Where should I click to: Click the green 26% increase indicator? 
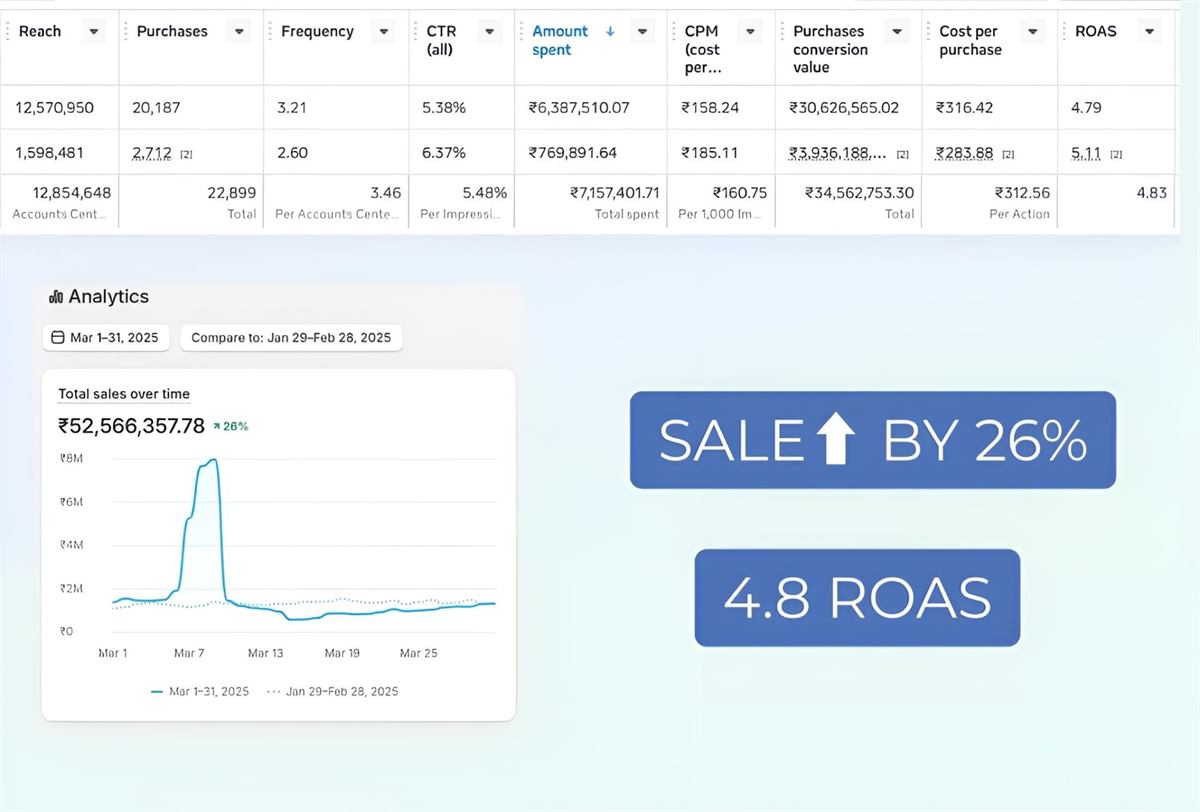tap(232, 425)
